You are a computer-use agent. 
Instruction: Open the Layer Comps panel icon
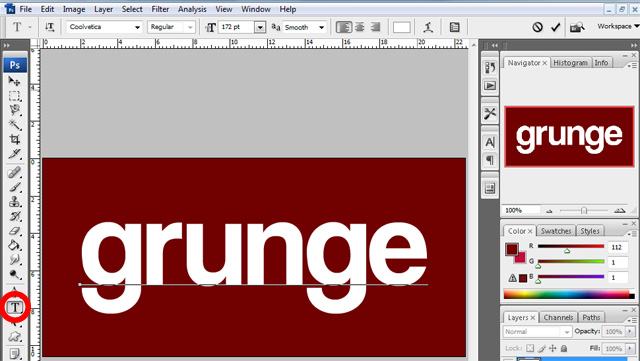click(490, 188)
